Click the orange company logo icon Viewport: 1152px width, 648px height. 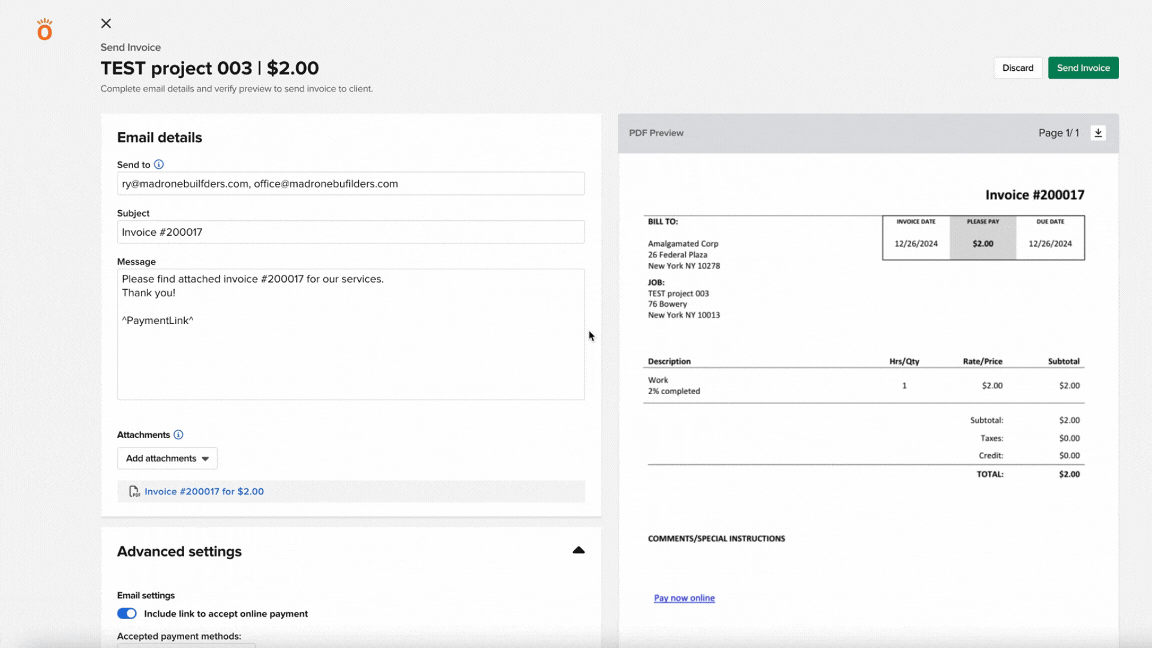pos(44,30)
